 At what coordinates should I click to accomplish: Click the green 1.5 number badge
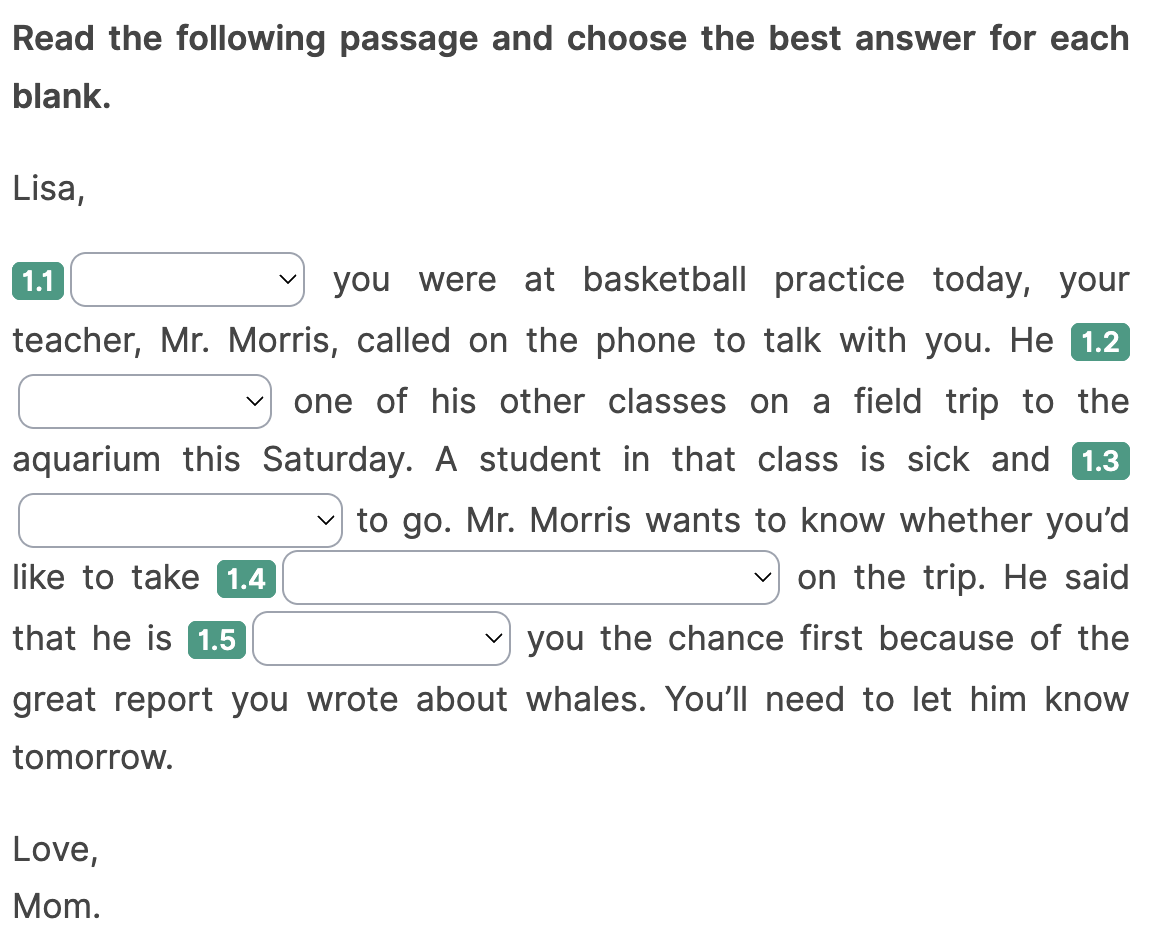click(217, 640)
